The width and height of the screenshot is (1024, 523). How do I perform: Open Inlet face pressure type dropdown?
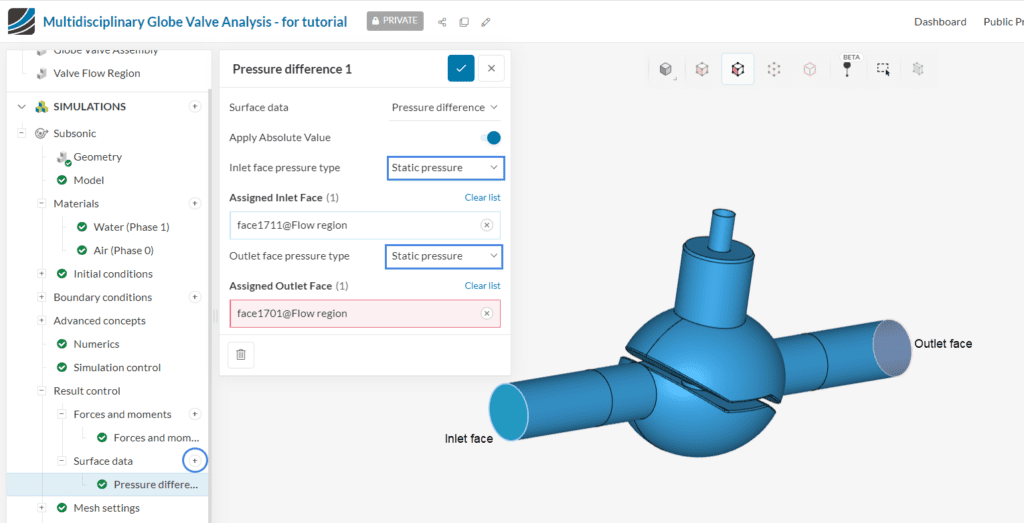[445, 168]
